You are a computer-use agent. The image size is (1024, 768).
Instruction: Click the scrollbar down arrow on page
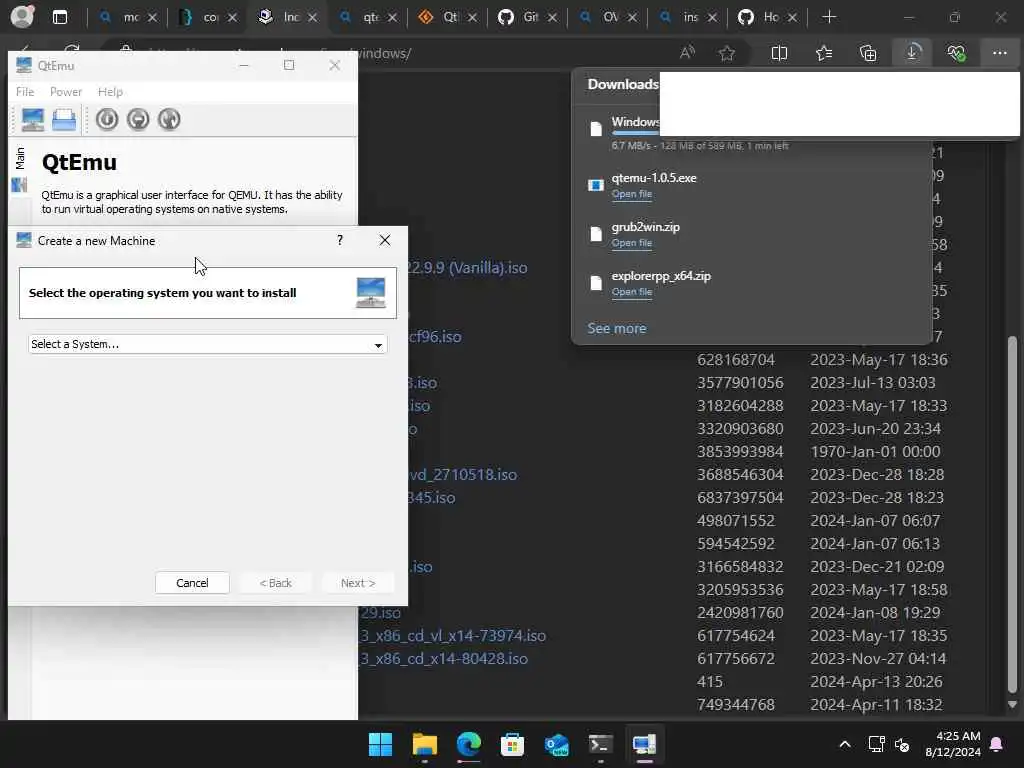tap(1012, 705)
